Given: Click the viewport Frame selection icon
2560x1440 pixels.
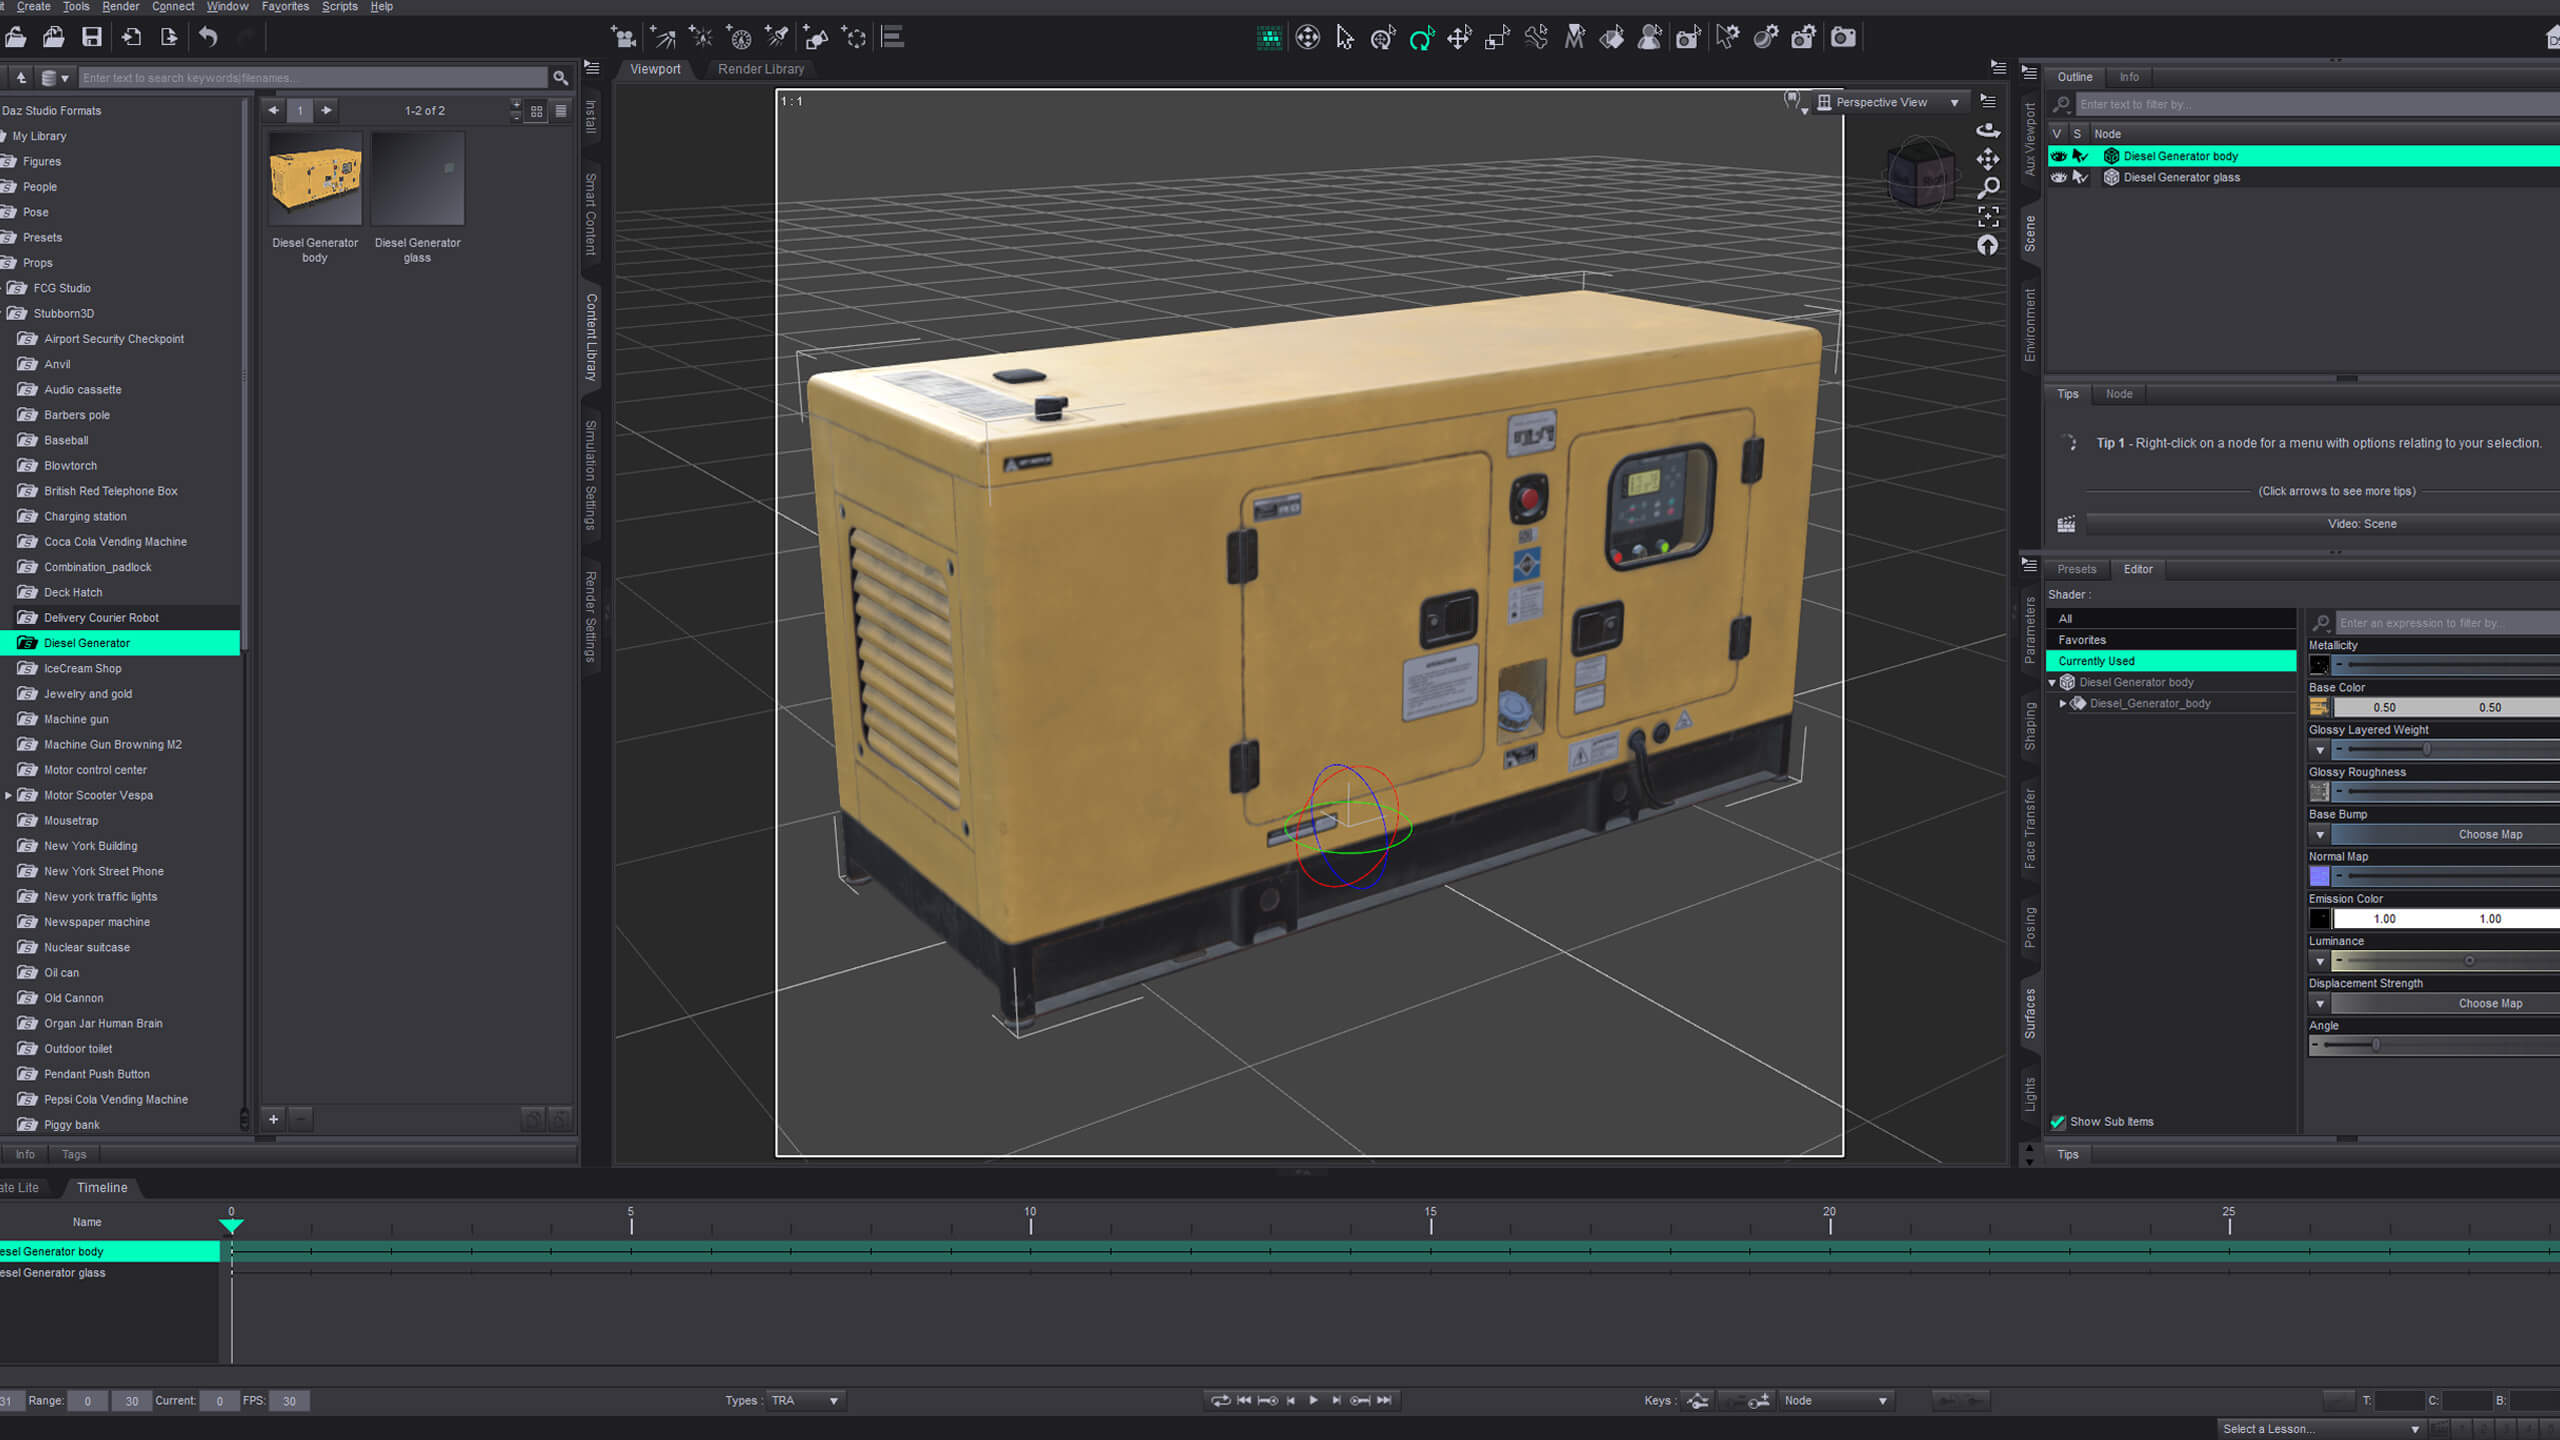Looking at the screenshot, I should click(1989, 216).
